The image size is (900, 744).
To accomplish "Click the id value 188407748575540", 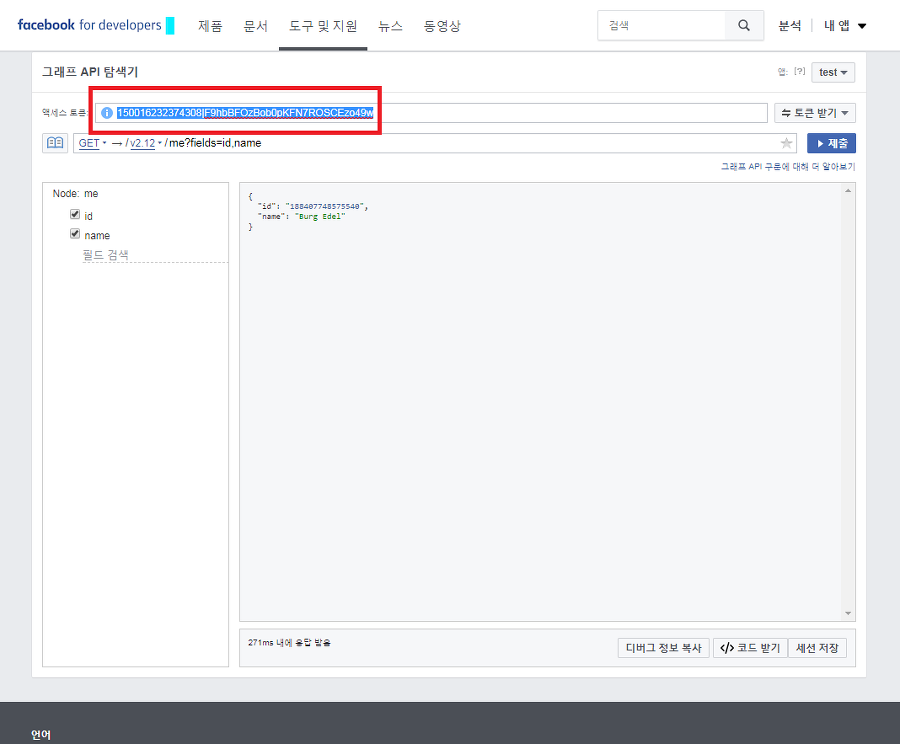I will pos(325,206).
